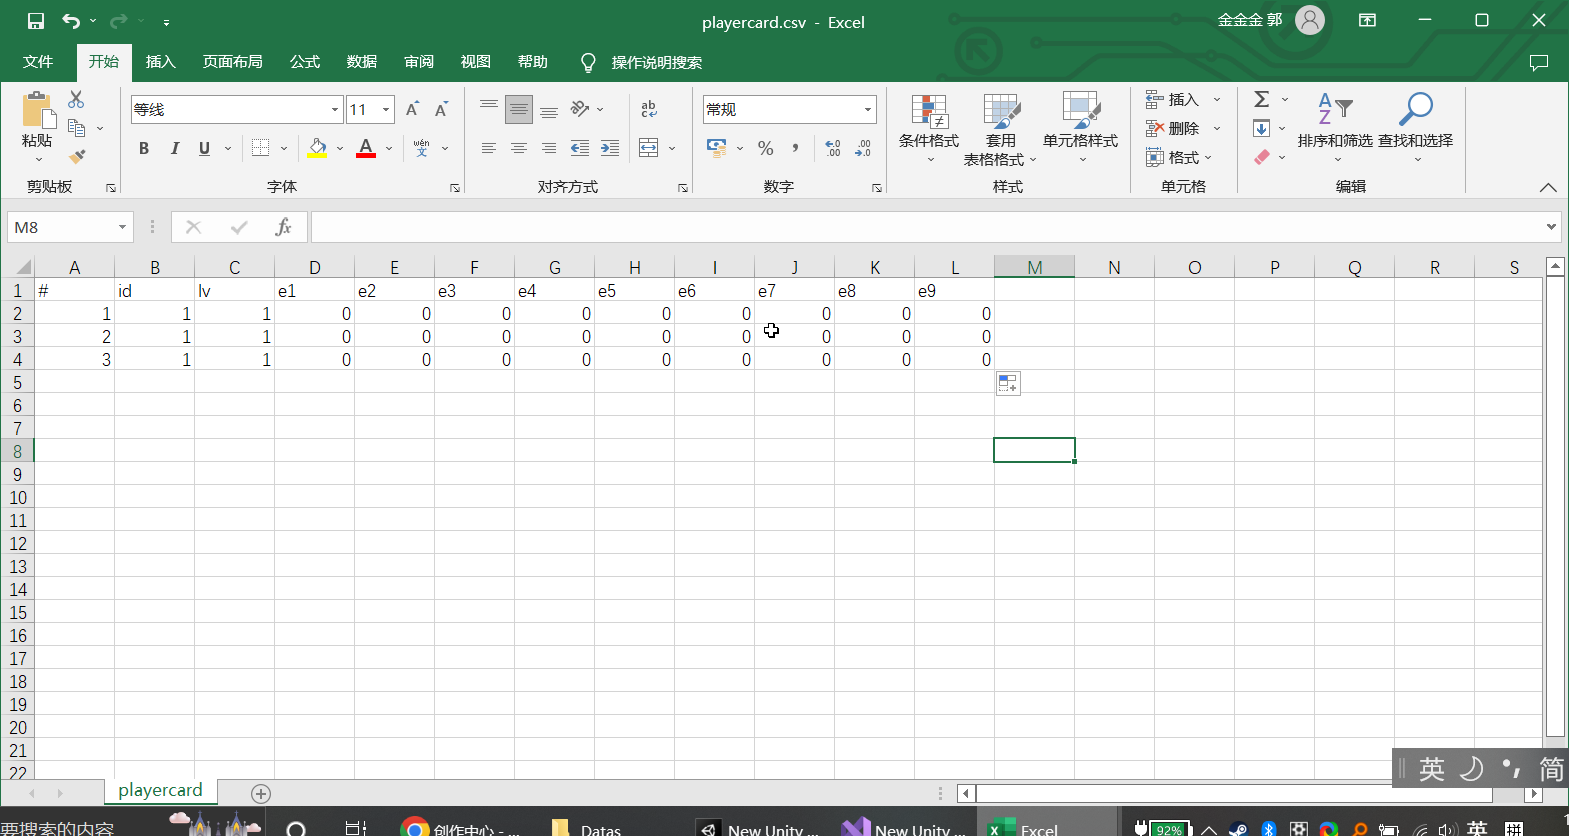The width and height of the screenshot is (1569, 836).
Task: Switch to the 插入 Insert tab
Action: pos(160,62)
